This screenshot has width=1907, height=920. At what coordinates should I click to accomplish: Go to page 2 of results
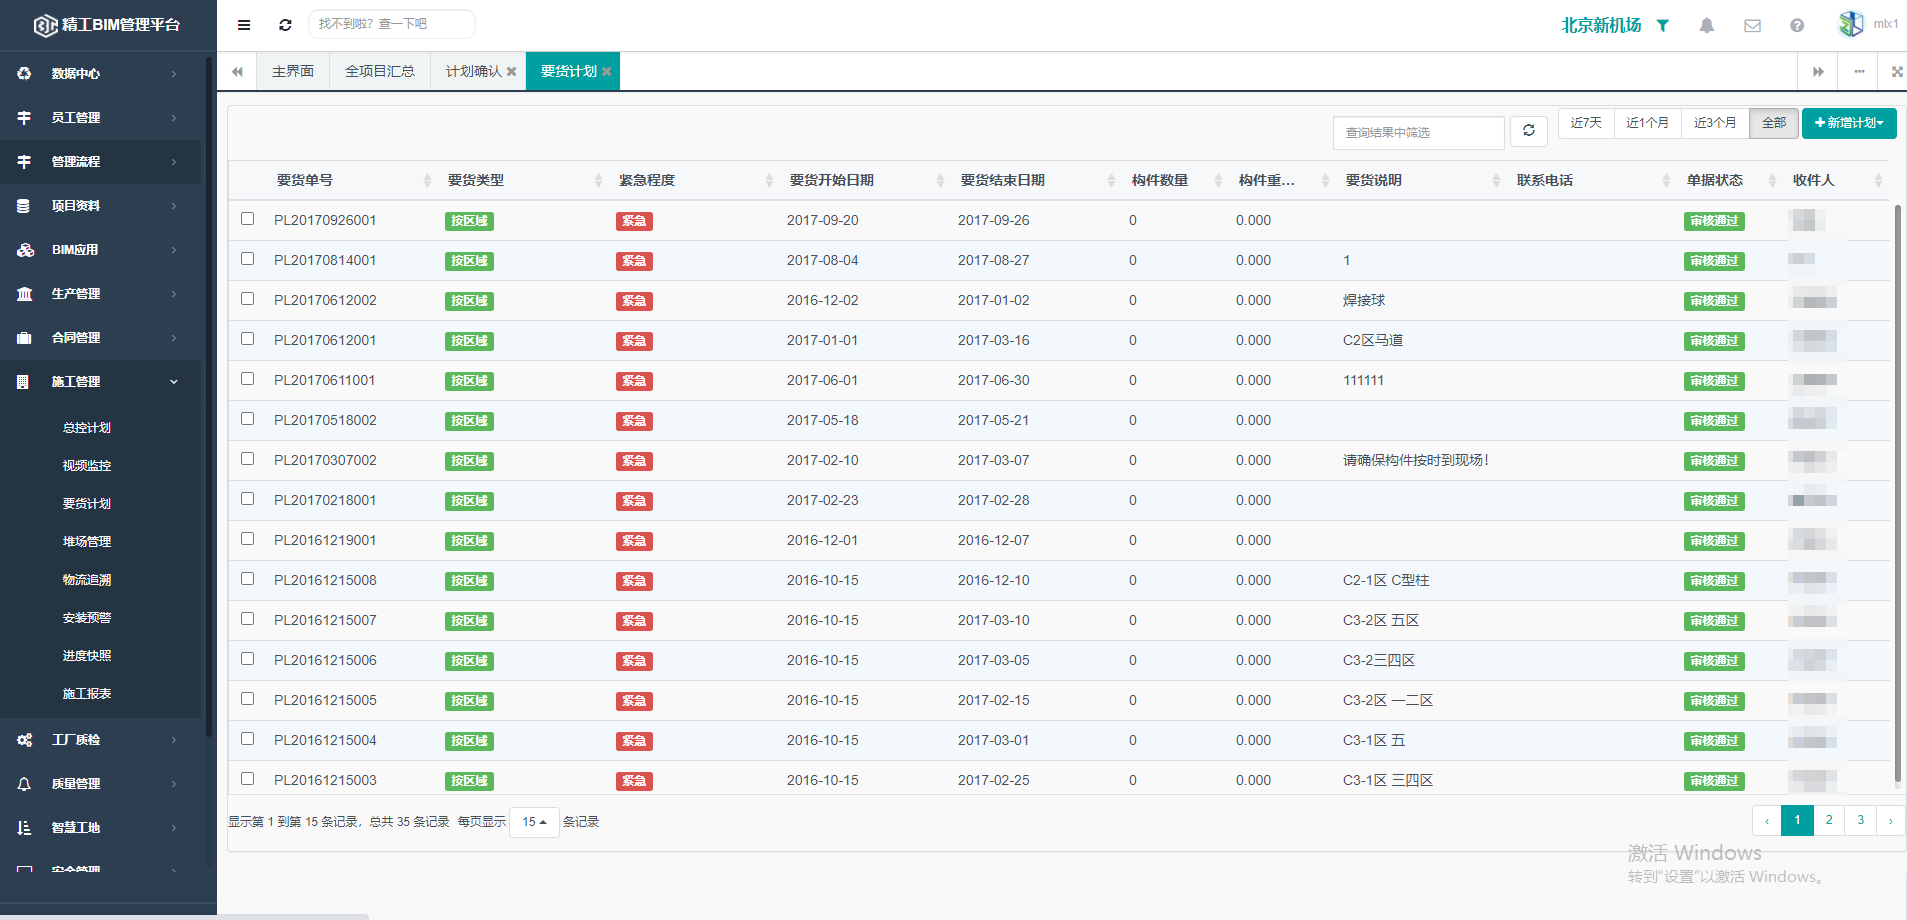click(1829, 820)
